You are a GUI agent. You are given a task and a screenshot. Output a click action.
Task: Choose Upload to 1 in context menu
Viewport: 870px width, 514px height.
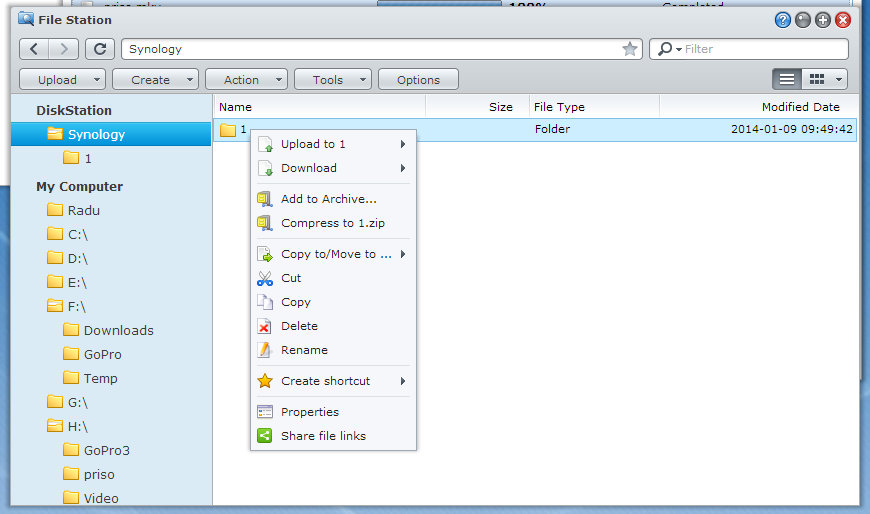[333, 144]
